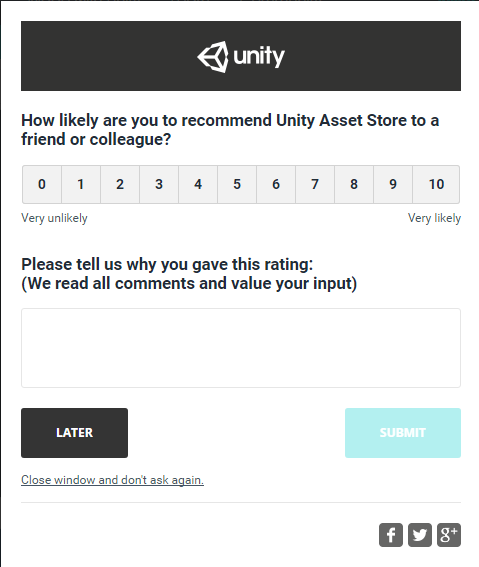Pick rating 4 on the scale

coord(198,184)
